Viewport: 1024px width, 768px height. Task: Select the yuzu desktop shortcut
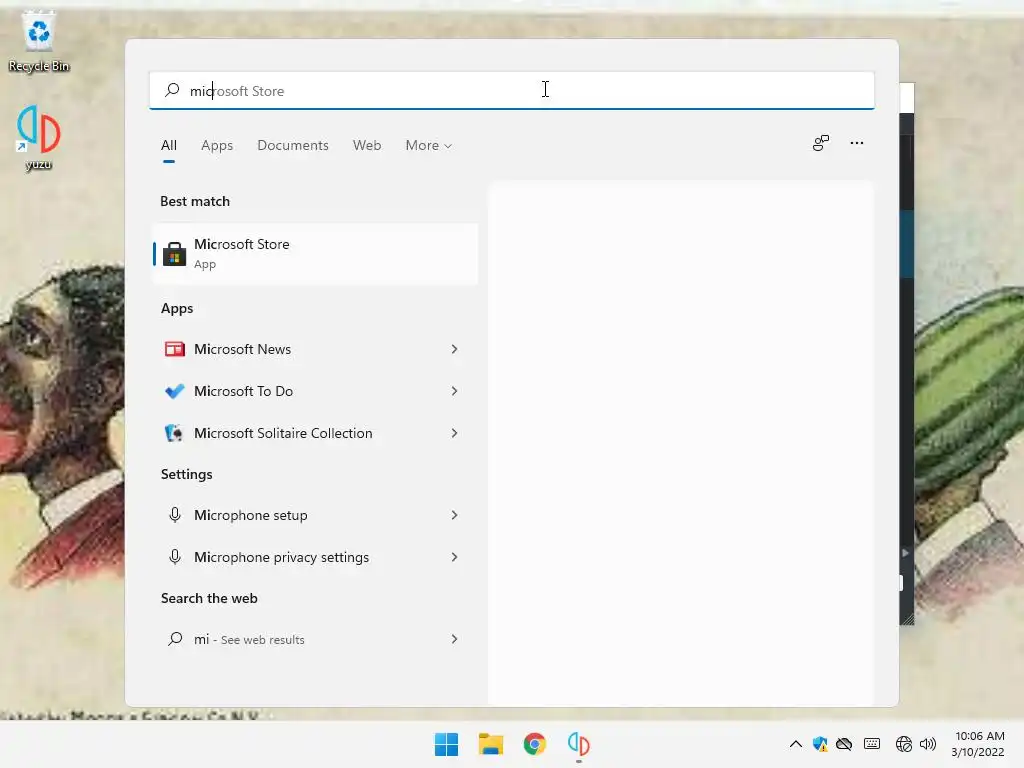click(39, 138)
